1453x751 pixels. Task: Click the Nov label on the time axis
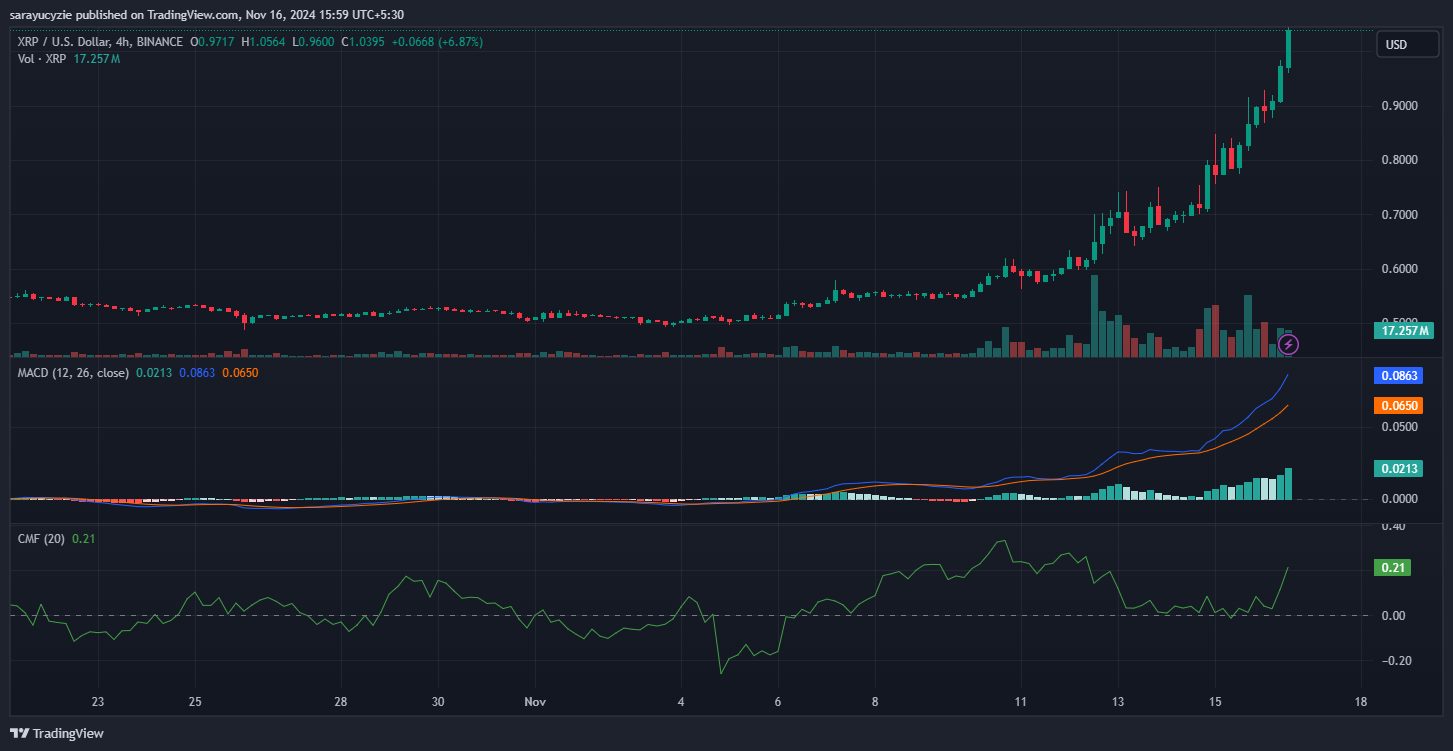(535, 702)
